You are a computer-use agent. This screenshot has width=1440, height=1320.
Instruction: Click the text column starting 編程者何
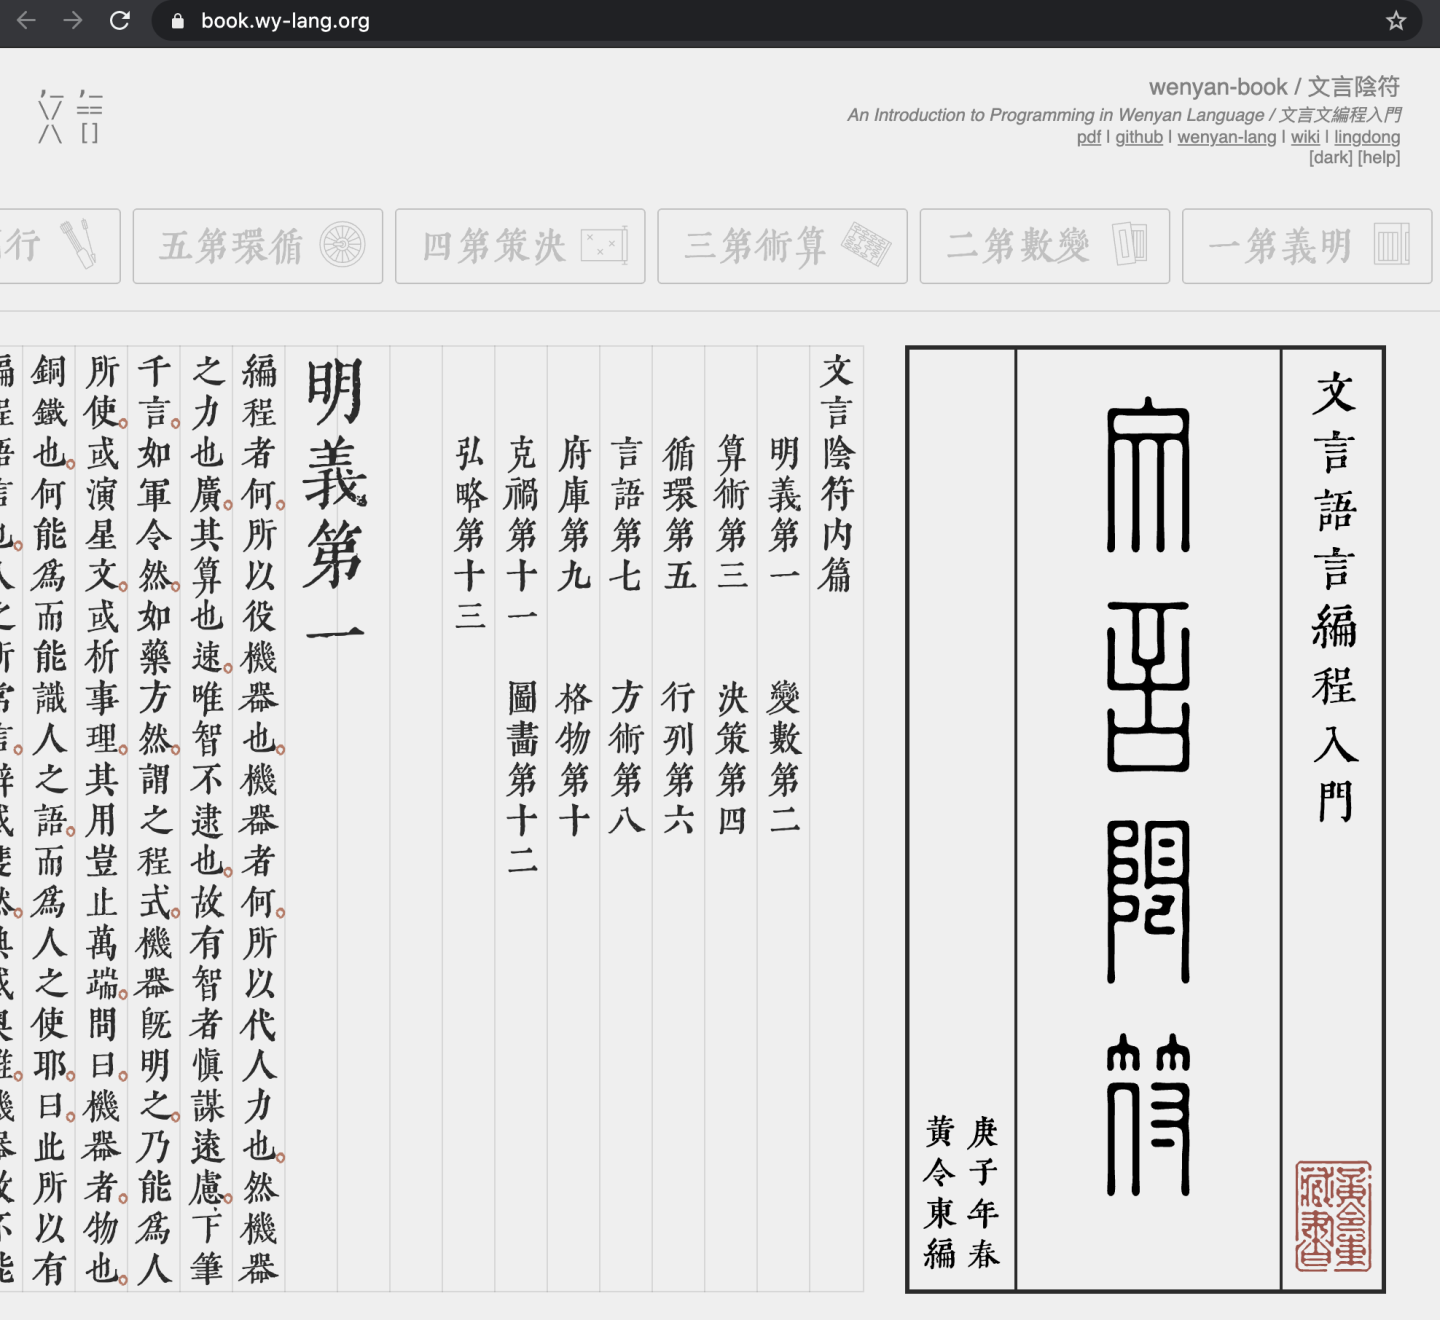(259, 820)
